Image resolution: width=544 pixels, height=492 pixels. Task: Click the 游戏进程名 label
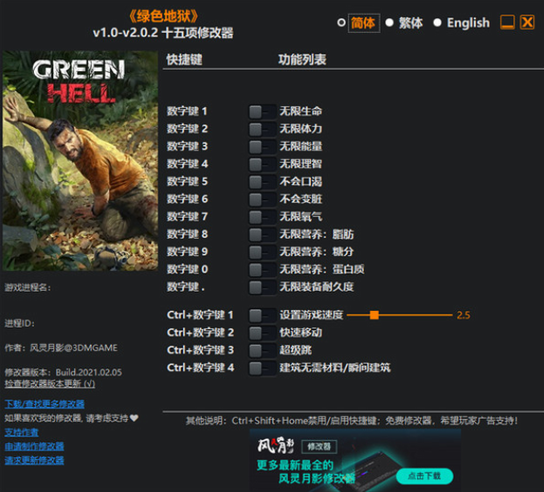tap(28, 288)
